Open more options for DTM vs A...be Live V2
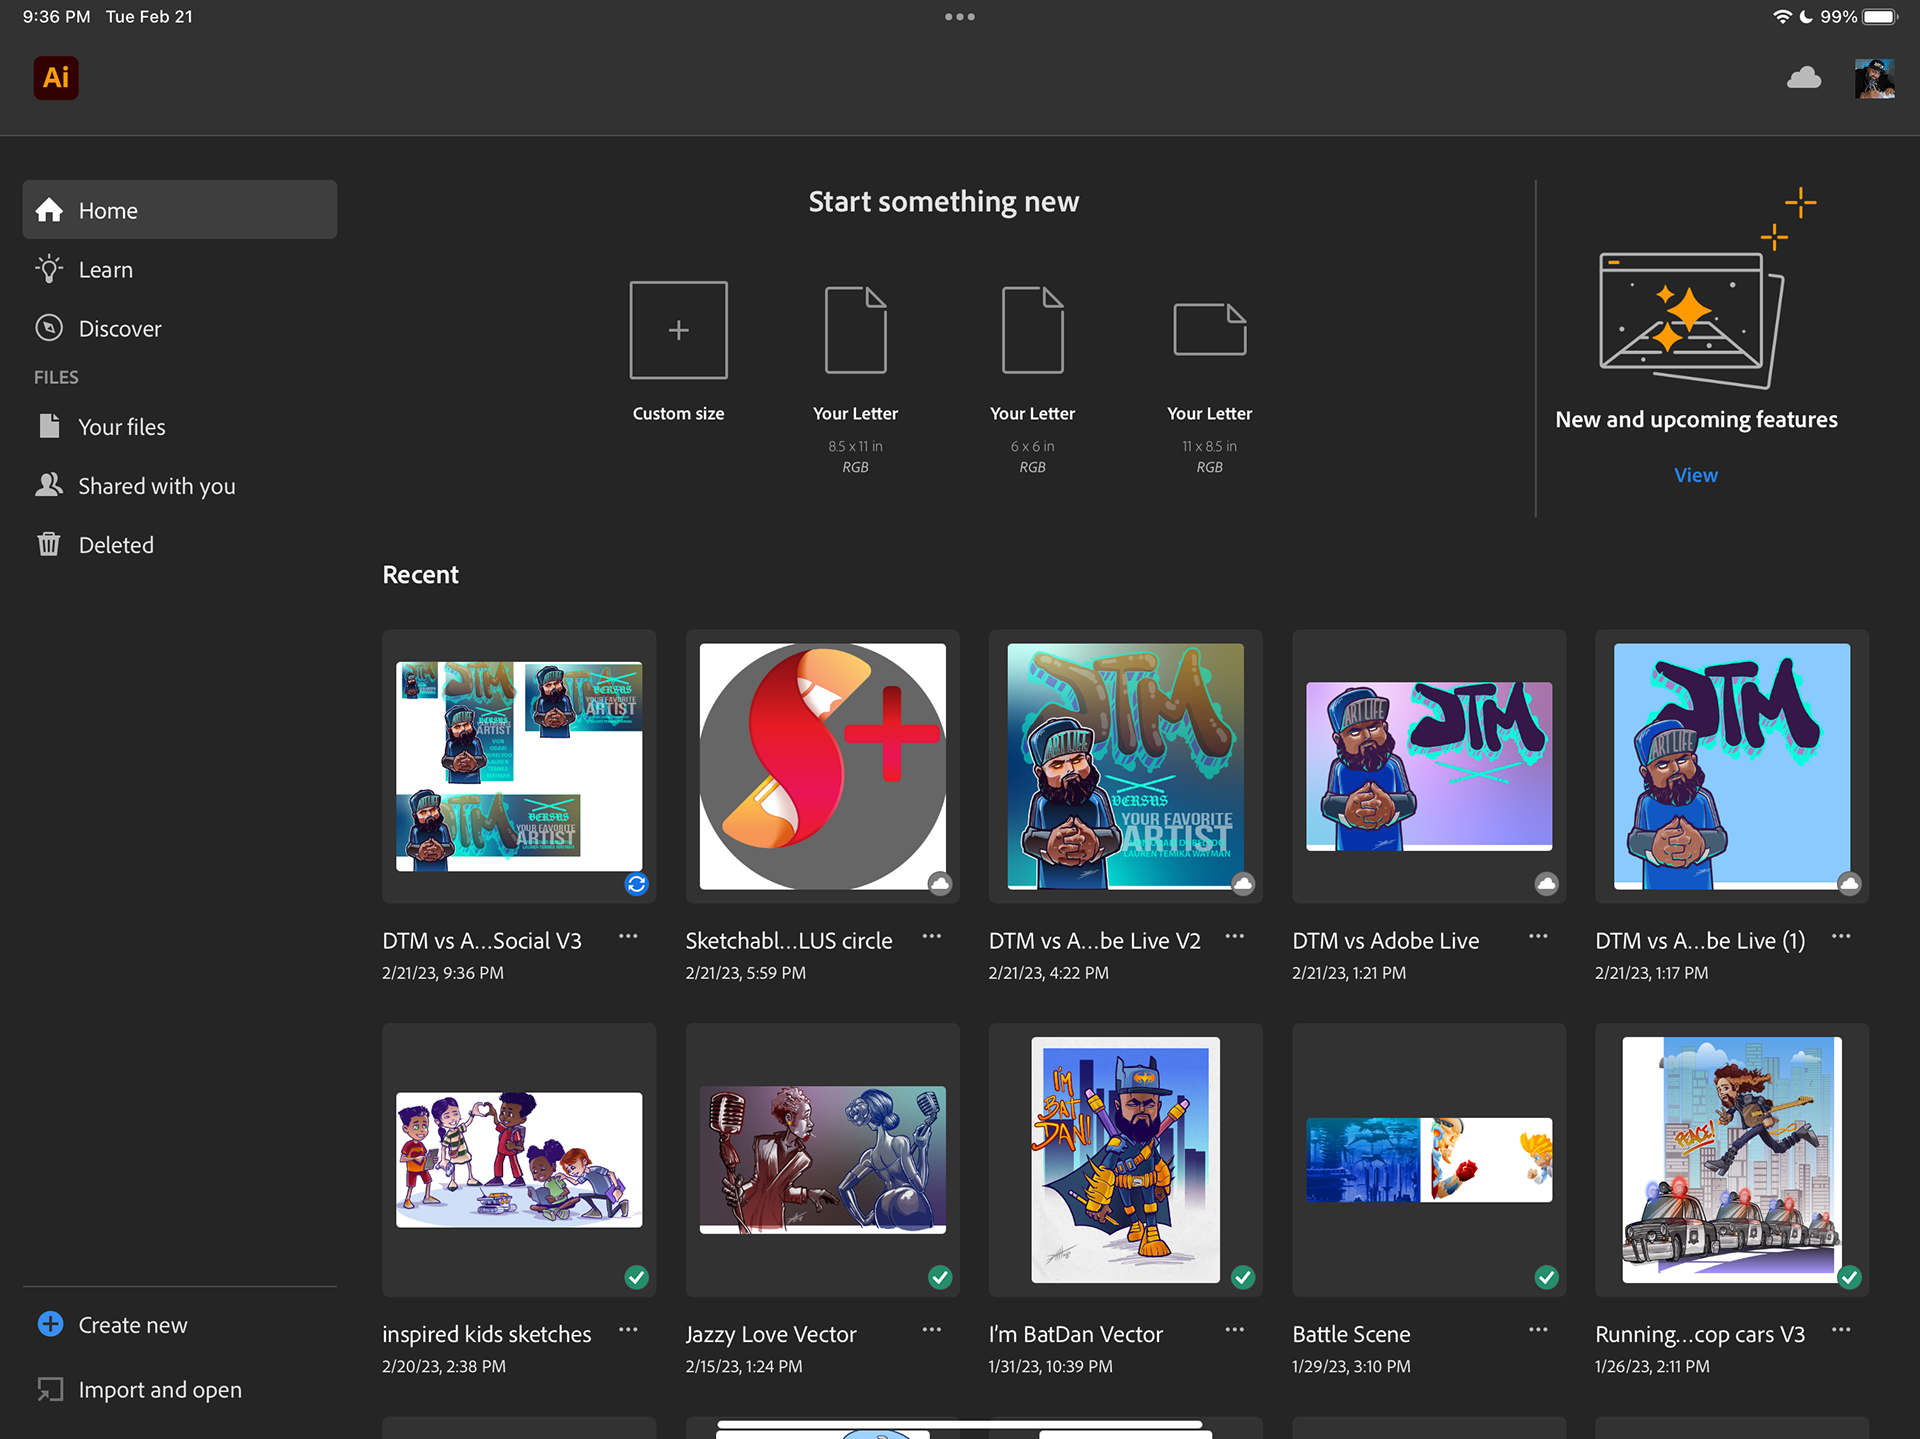The width and height of the screenshot is (1920, 1439). 1235,937
